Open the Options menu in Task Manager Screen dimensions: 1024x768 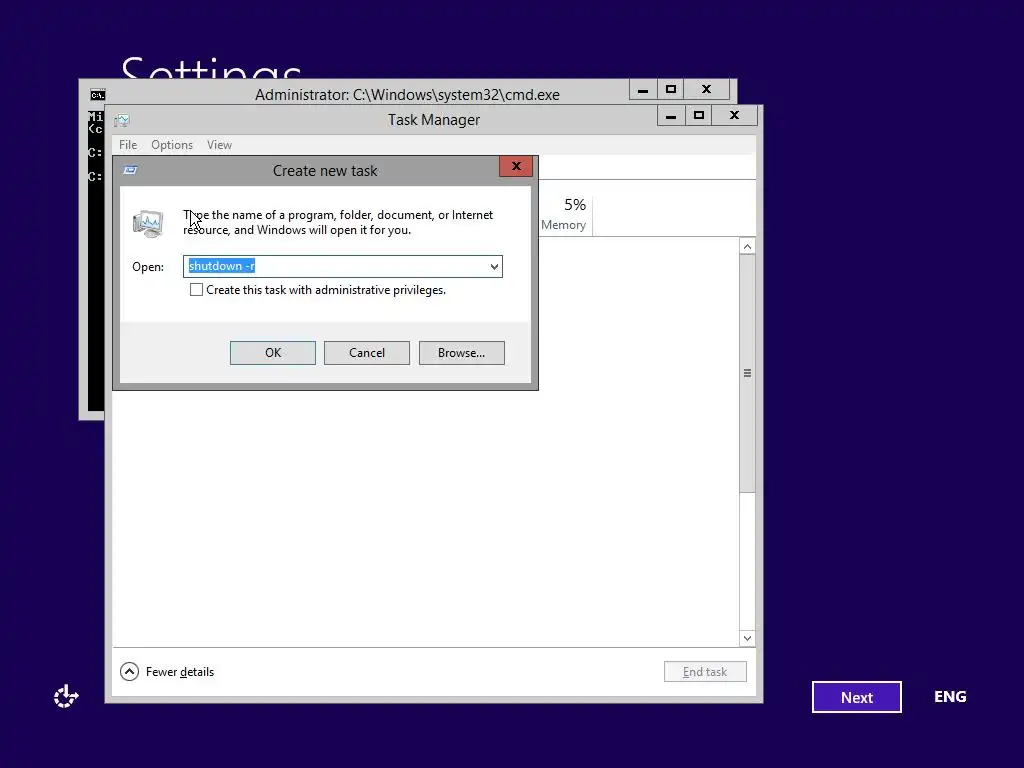[x=172, y=145]
